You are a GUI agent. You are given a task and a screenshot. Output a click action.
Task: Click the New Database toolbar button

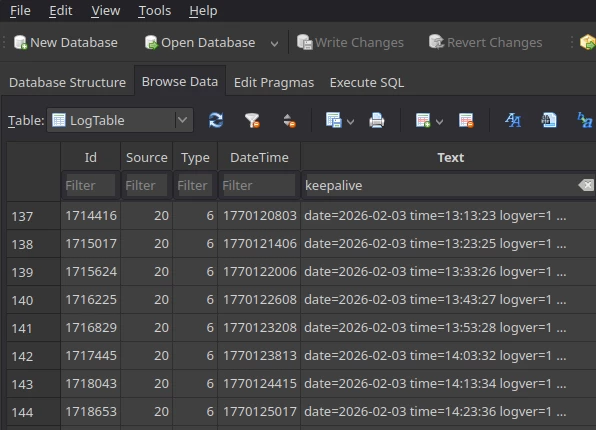[x=65, y=42]
